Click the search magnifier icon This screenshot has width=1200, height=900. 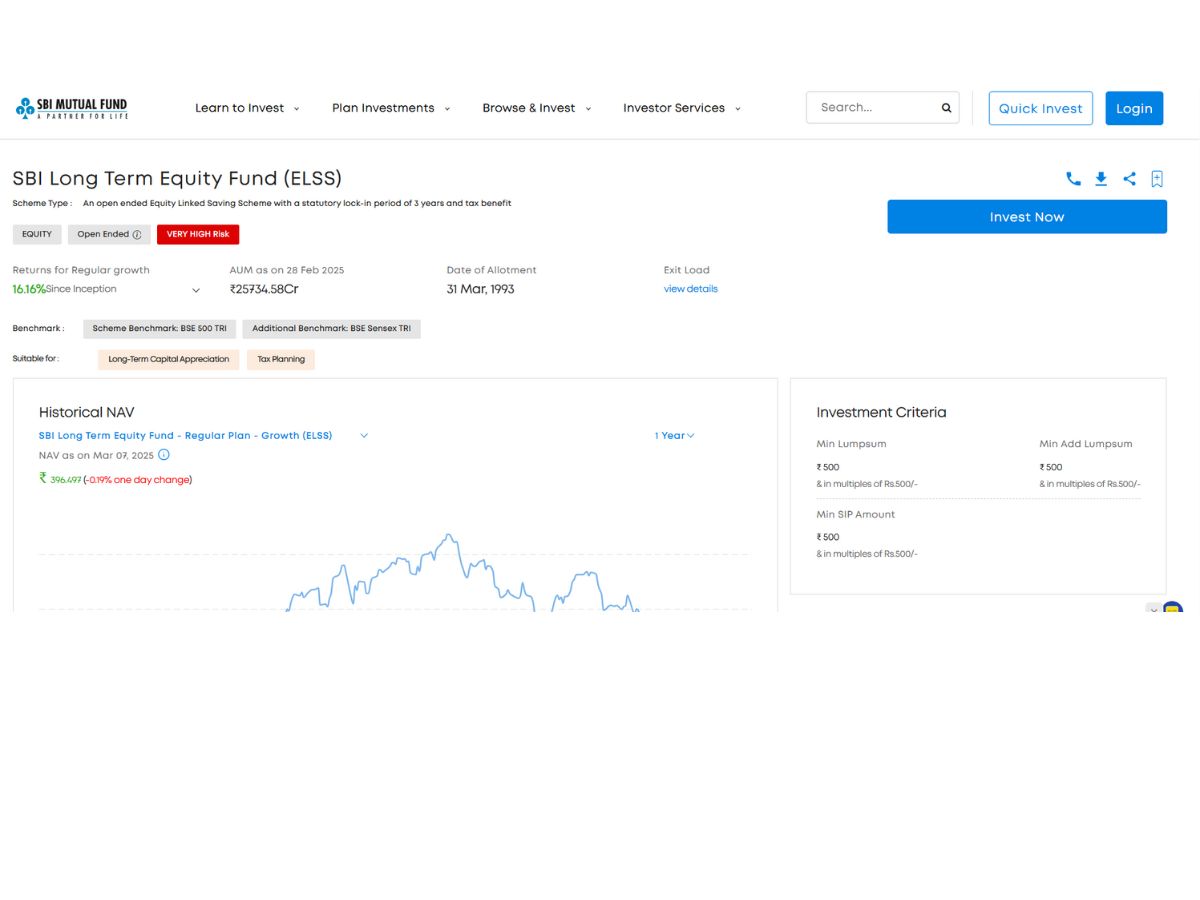[x=945, y=107]
